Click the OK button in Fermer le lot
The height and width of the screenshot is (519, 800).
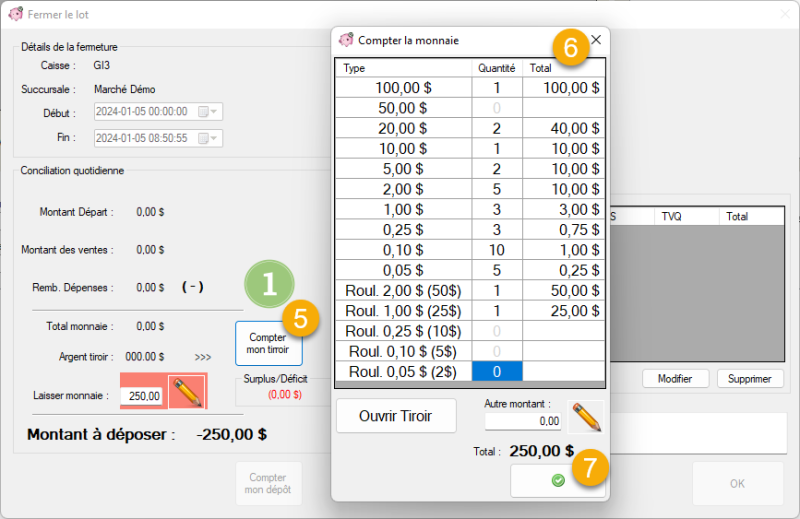pos(737,483)
